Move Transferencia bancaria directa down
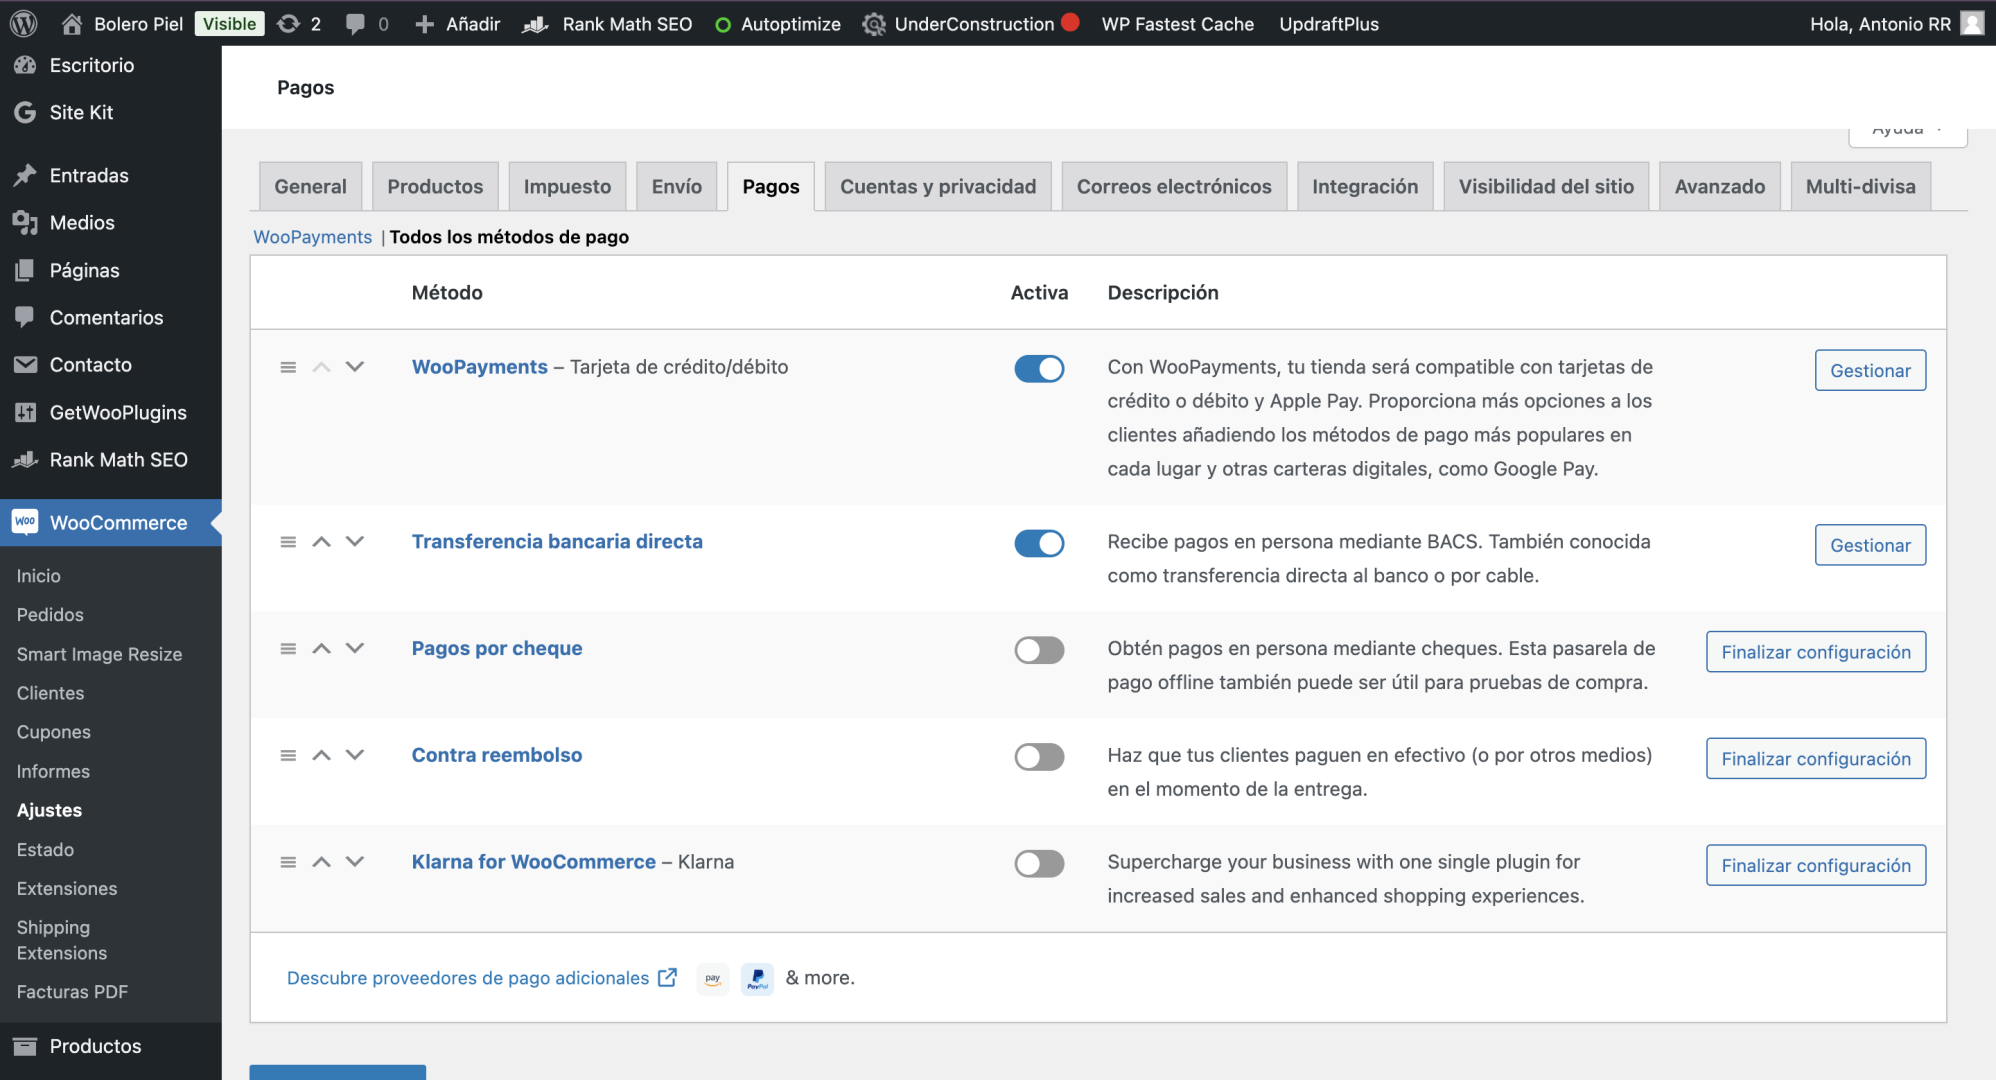 pyautogui.click(x=355, y=542)
